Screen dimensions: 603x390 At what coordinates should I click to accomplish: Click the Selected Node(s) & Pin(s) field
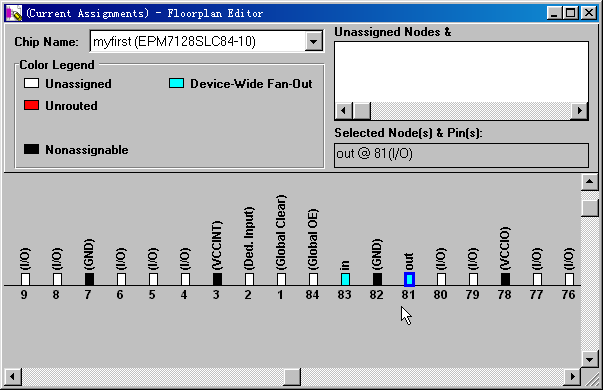click(x=461, y=155)
